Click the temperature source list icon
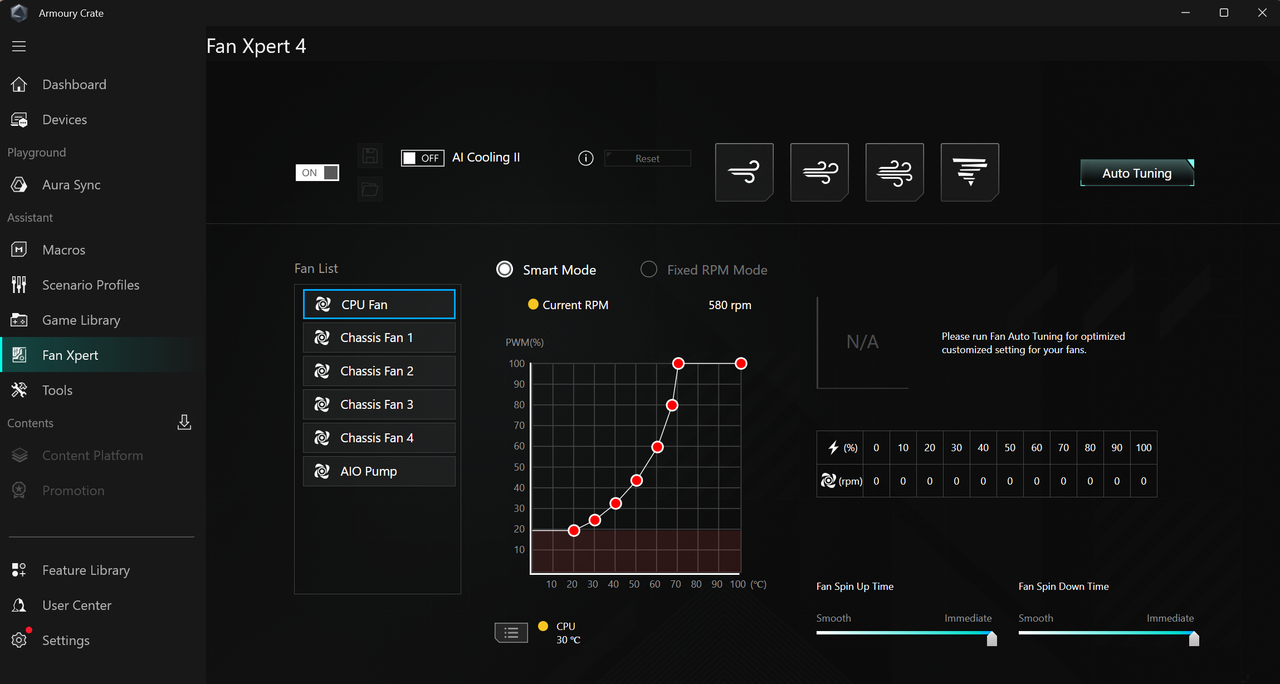Screen dimensions: 1280x684 [511, 632]
